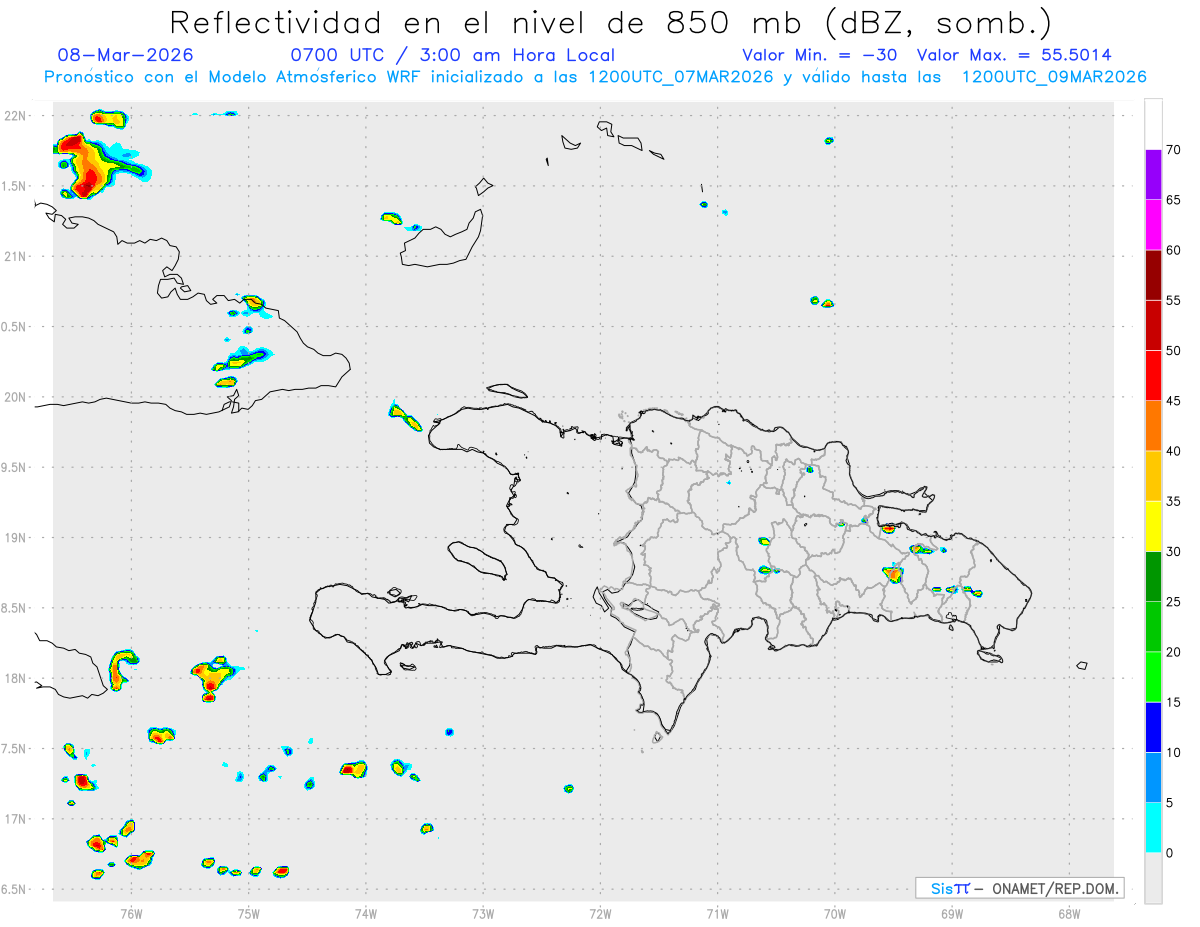This screenshot has height=927, width=1200.
Task: Click the '0700 UTC / 3:00 am Hora Local' text
Action: click(453, 55)
